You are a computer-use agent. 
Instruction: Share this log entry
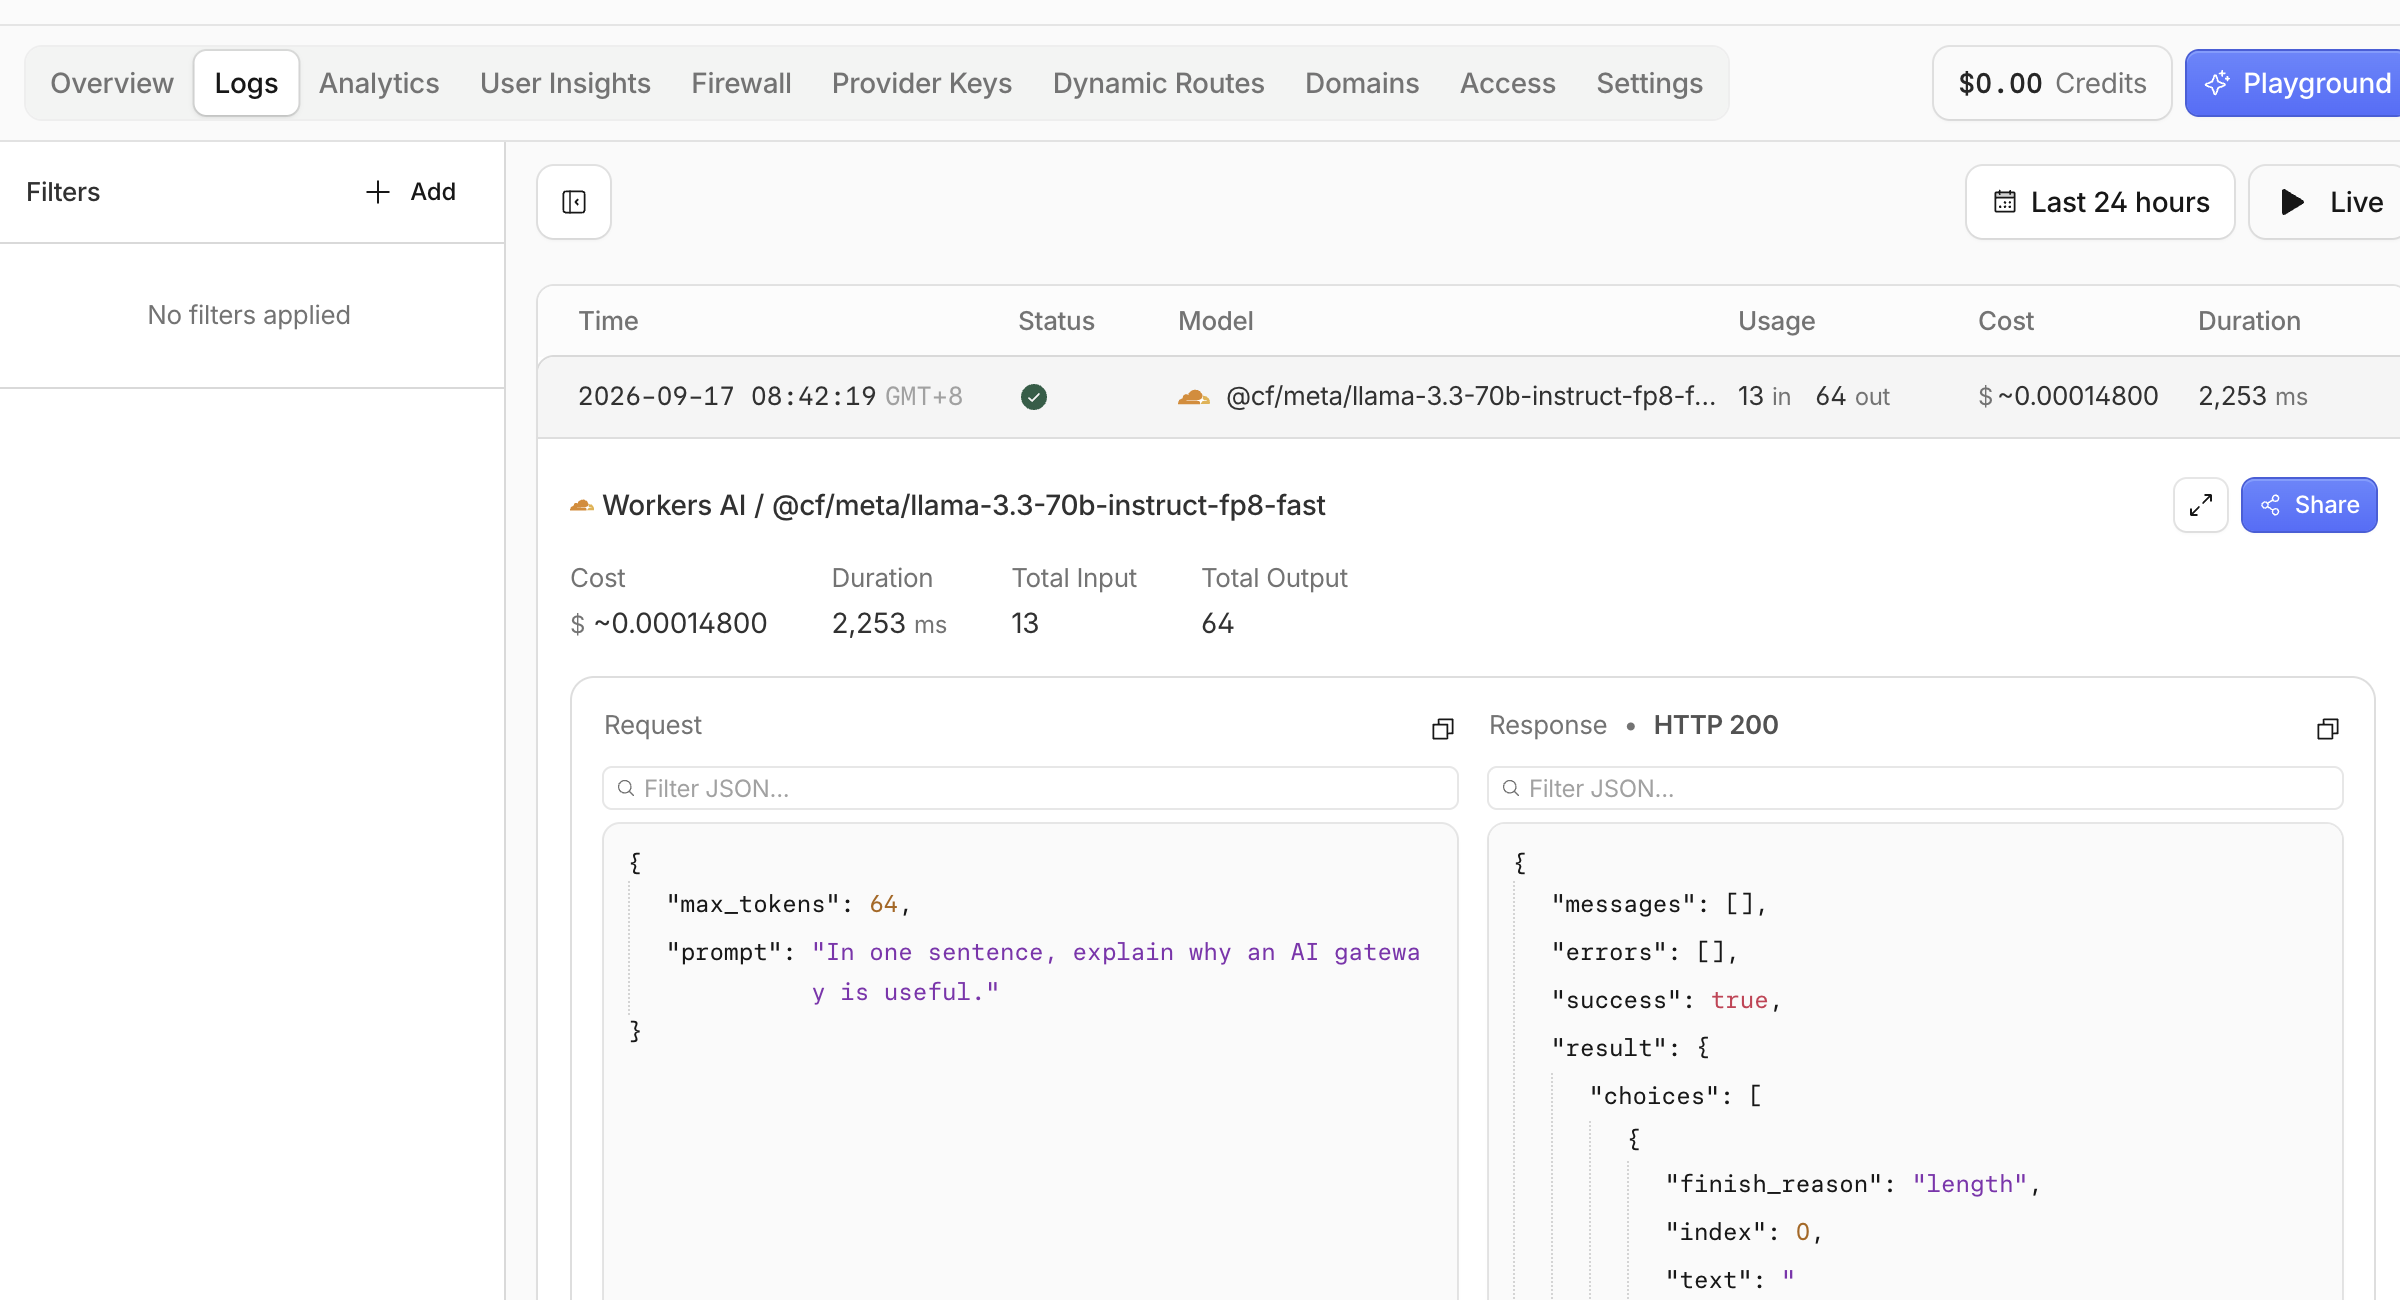(x=2309, y=505)
